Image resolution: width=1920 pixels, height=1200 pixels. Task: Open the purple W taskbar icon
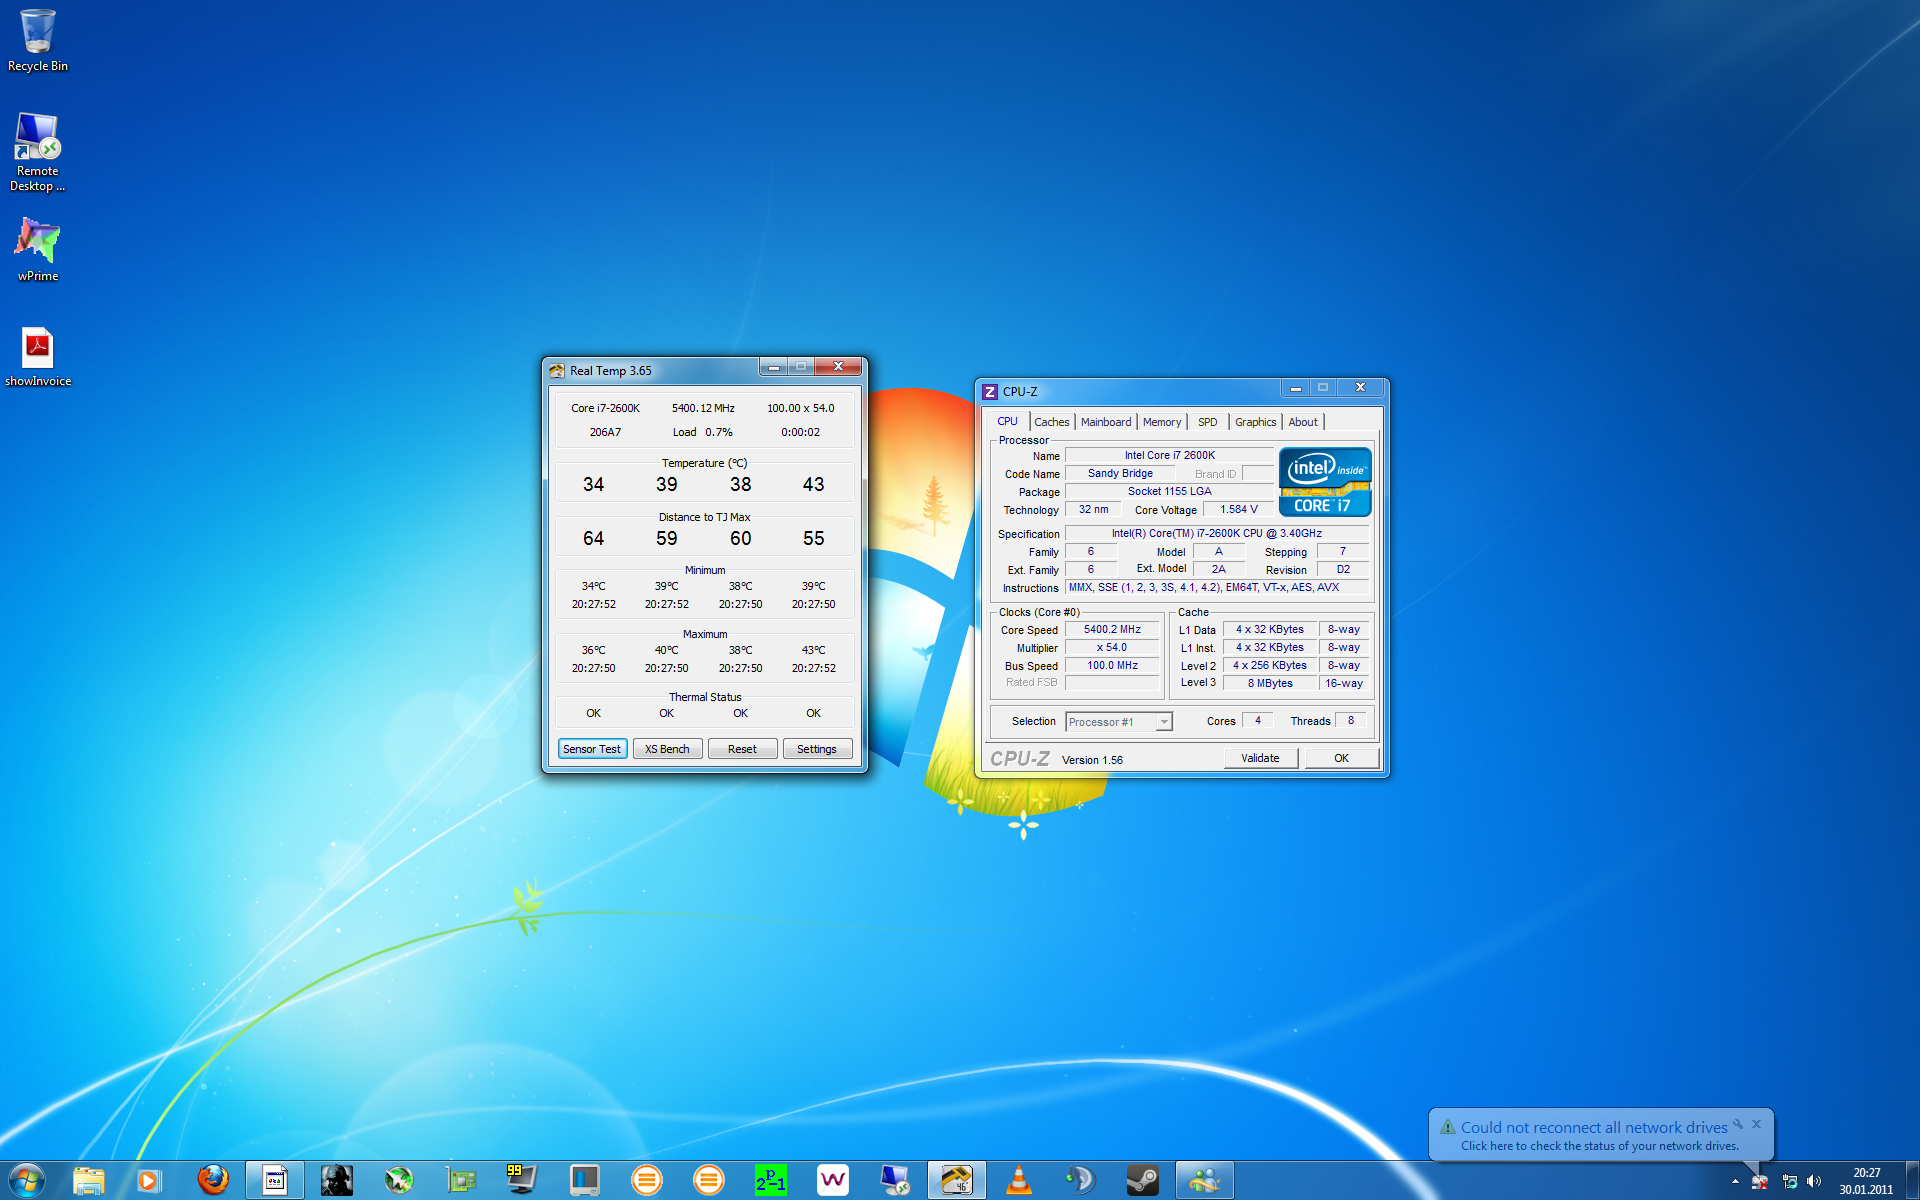tap(833, 1180)
